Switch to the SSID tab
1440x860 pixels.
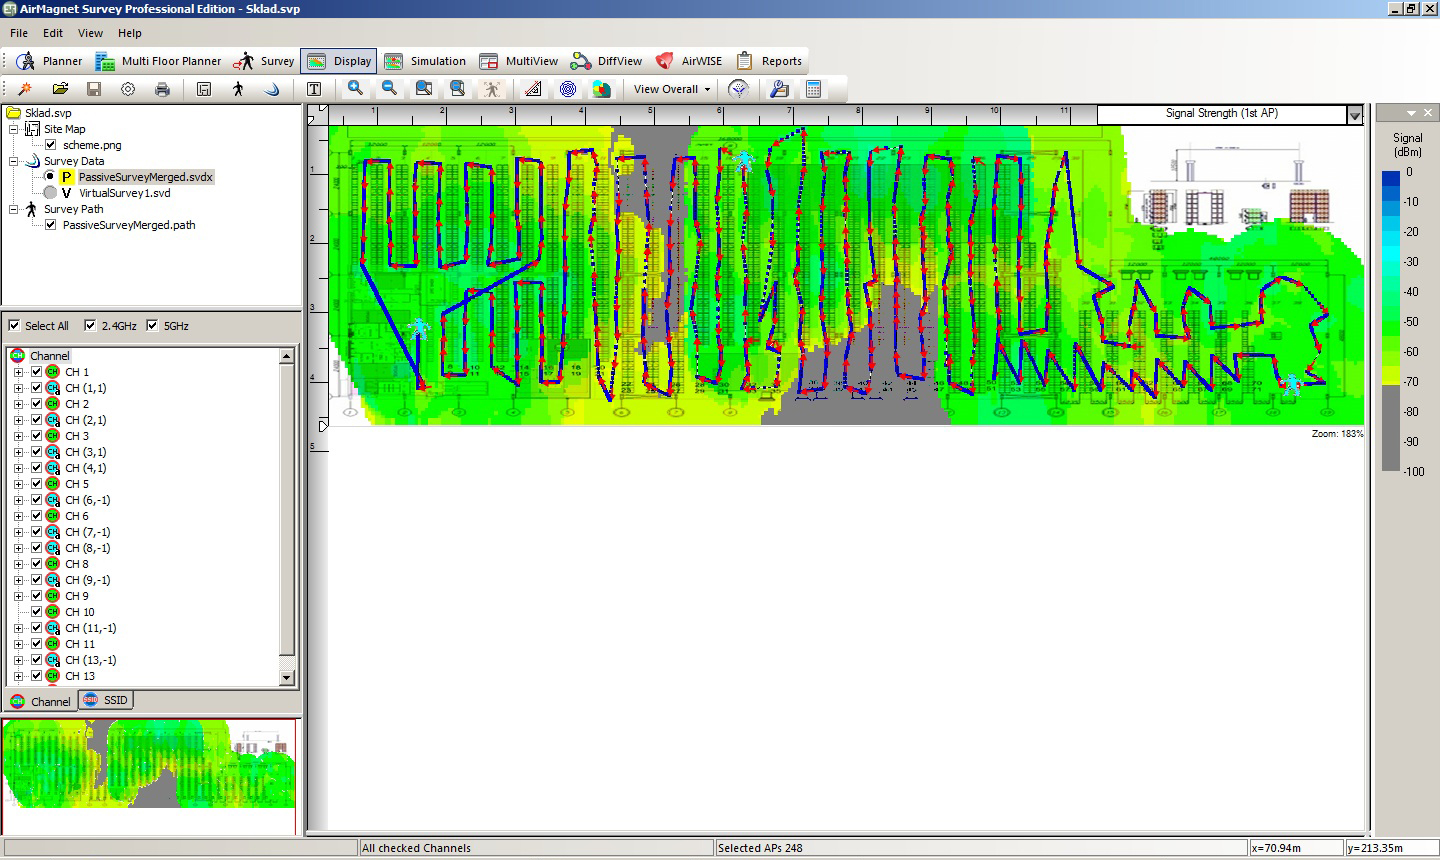tap(106, 700)
